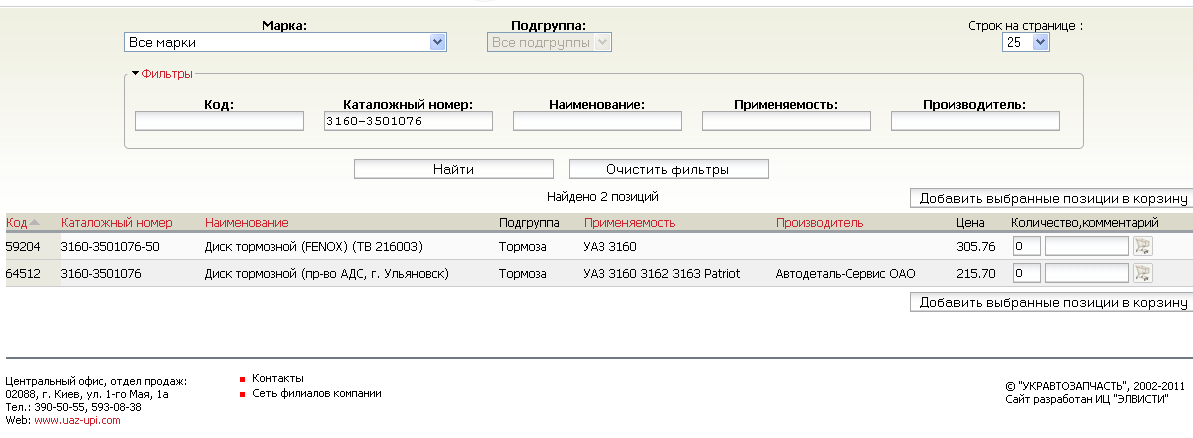
Task: Click code cell 59204
Action: coord(21,246)
